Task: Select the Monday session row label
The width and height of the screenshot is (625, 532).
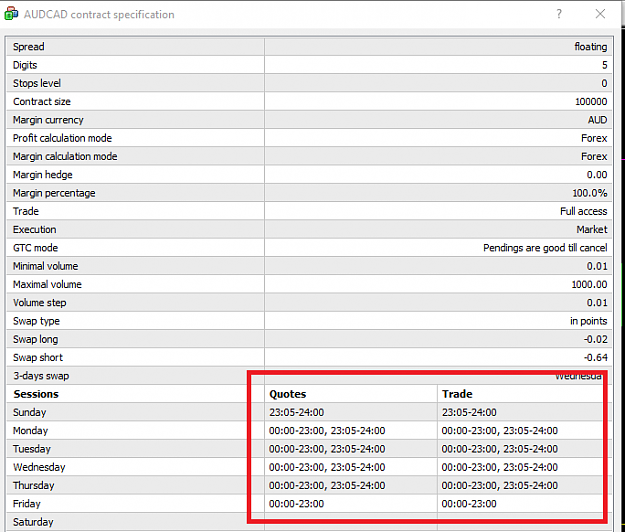Action: click(30, 431)
